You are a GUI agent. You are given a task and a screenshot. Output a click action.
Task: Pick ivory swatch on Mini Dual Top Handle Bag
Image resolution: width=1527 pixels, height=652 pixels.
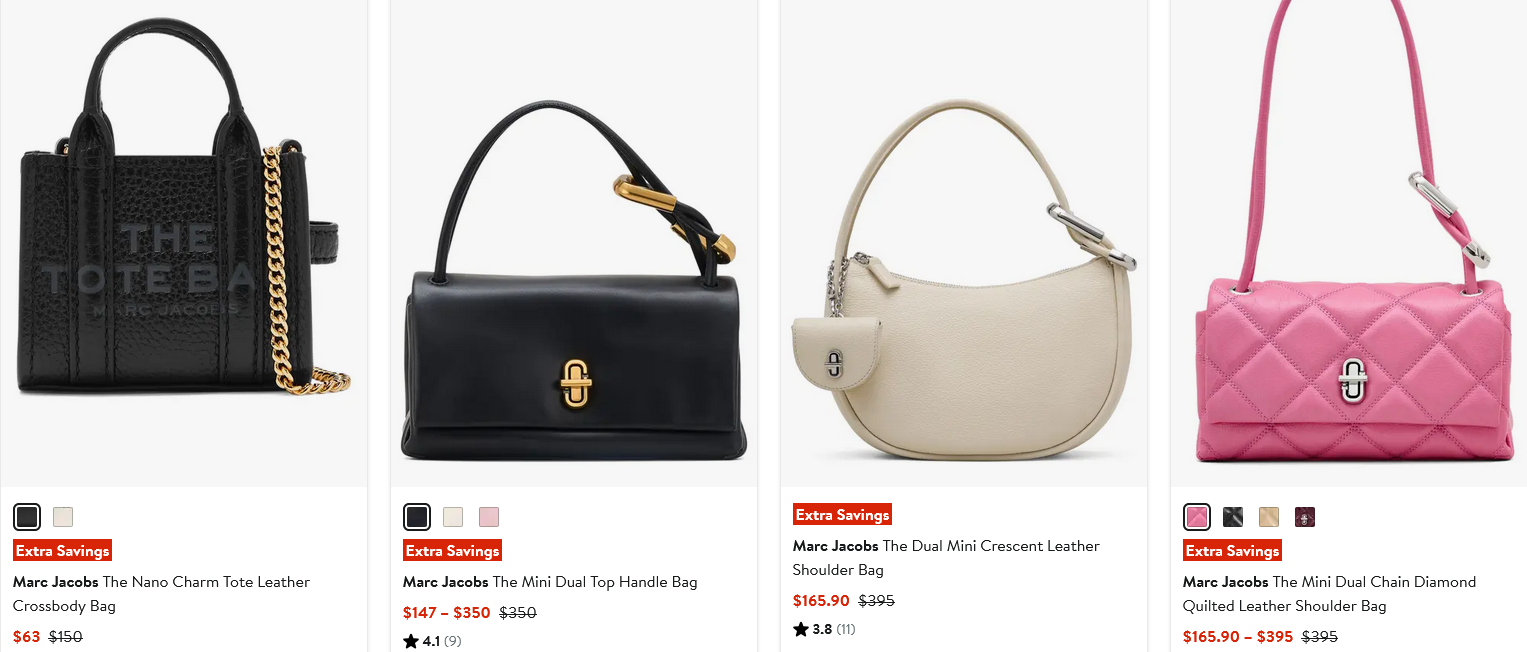453,517
